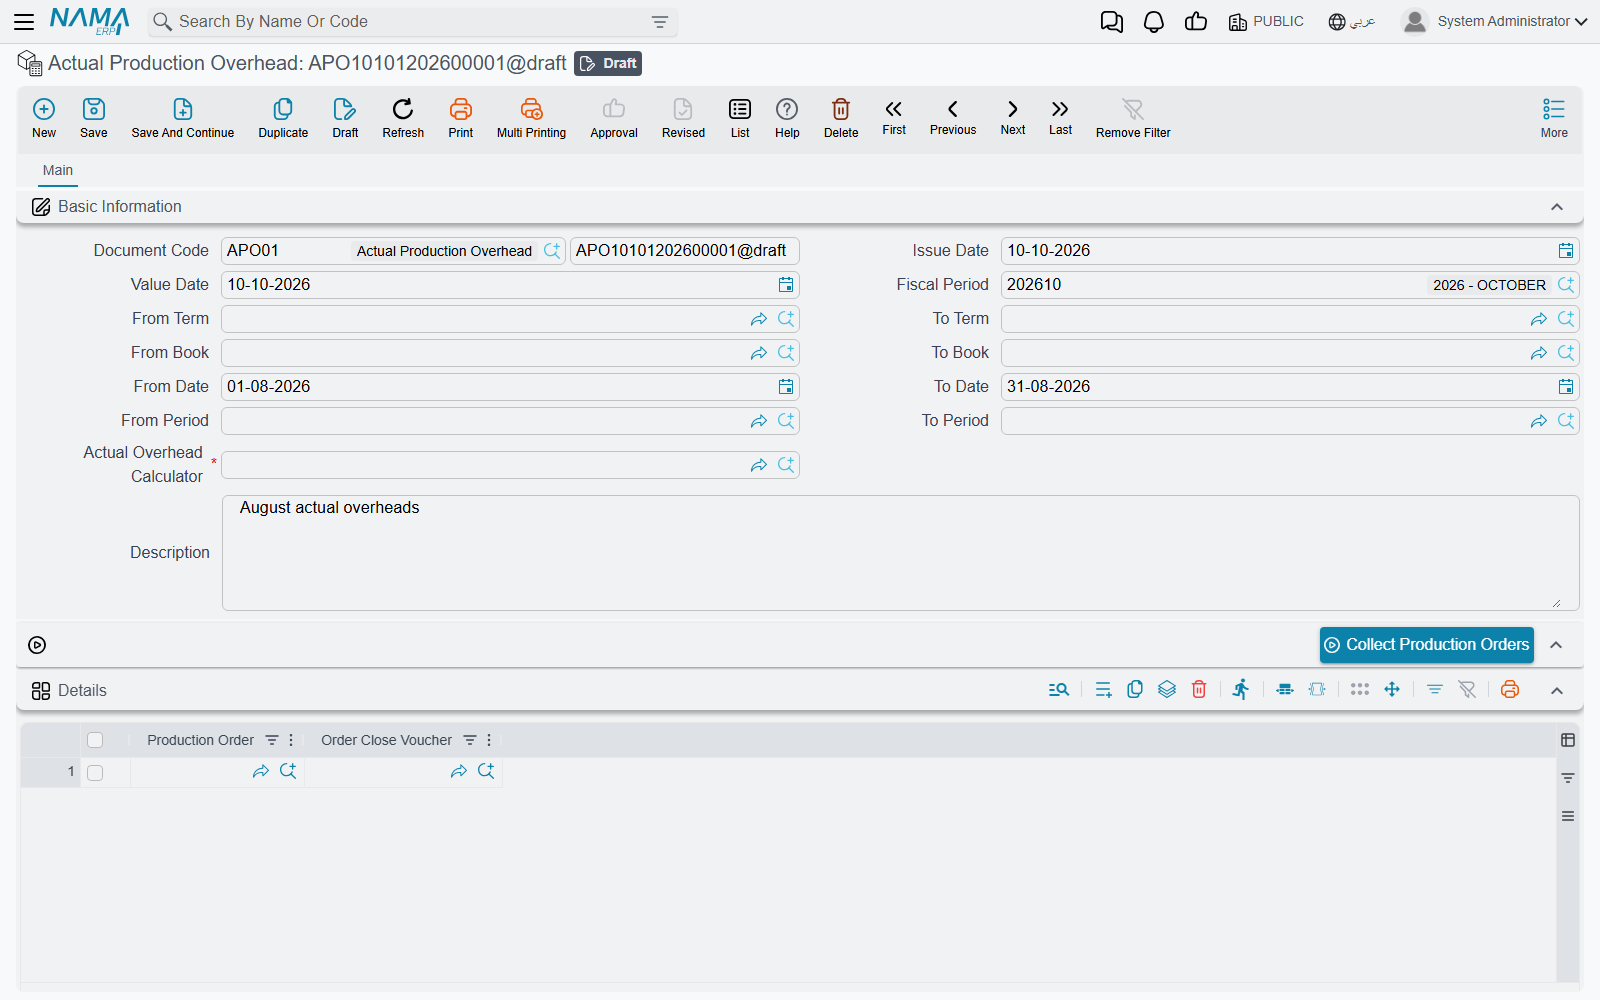Image resolution: width=1600 pixels, height=1000 pixels.
Task: Collapse the Collect Production Orders panel
Action: (x=1556, y=645)
